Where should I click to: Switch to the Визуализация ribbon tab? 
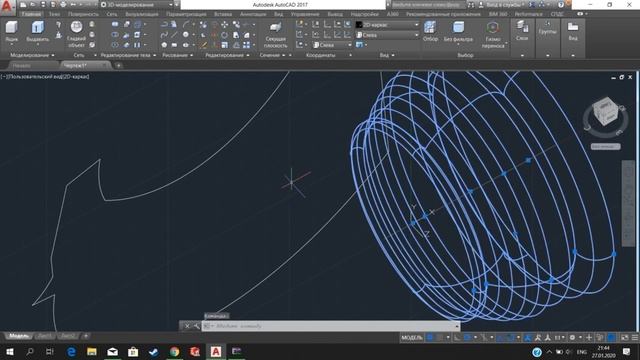point(142,14)
